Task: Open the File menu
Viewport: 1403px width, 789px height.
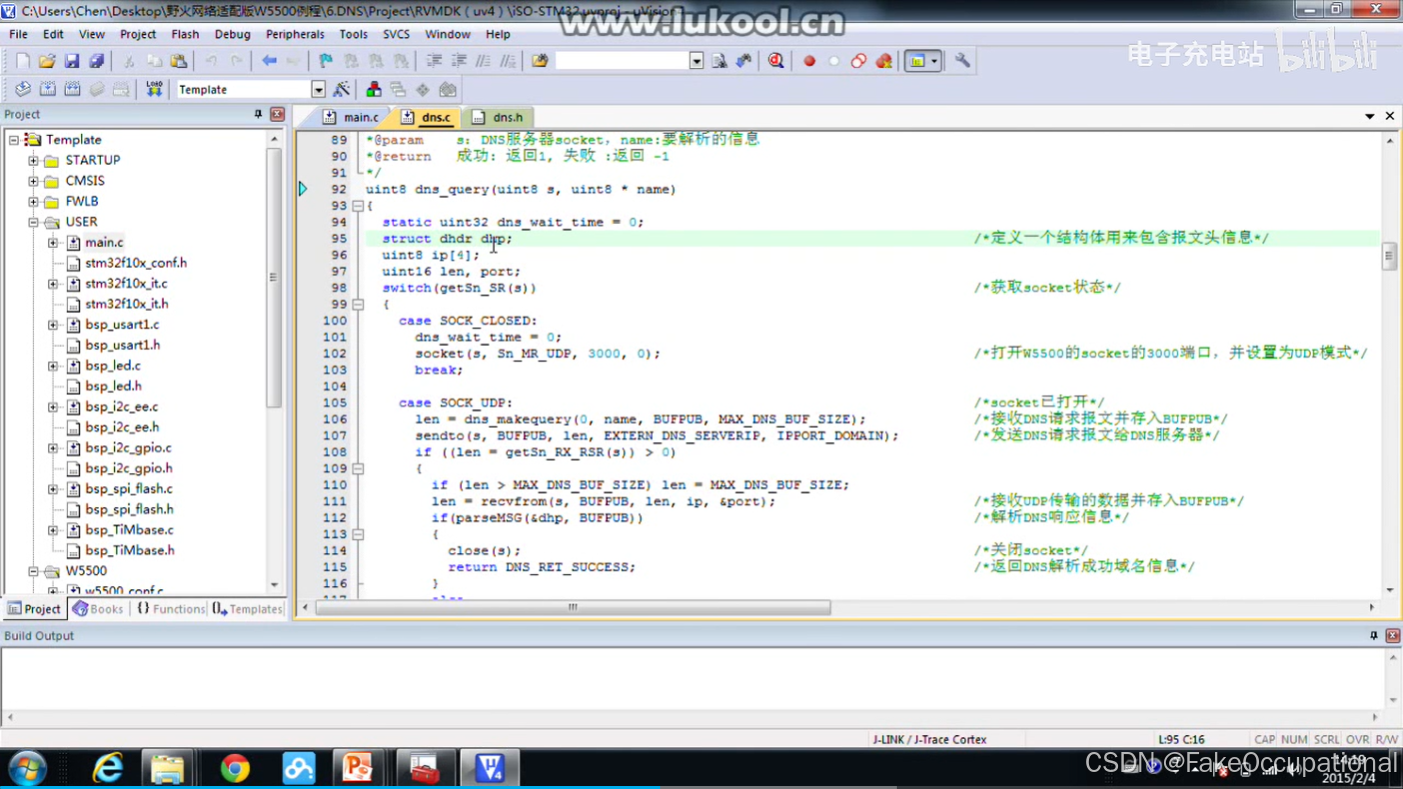Action: point(18,34)
